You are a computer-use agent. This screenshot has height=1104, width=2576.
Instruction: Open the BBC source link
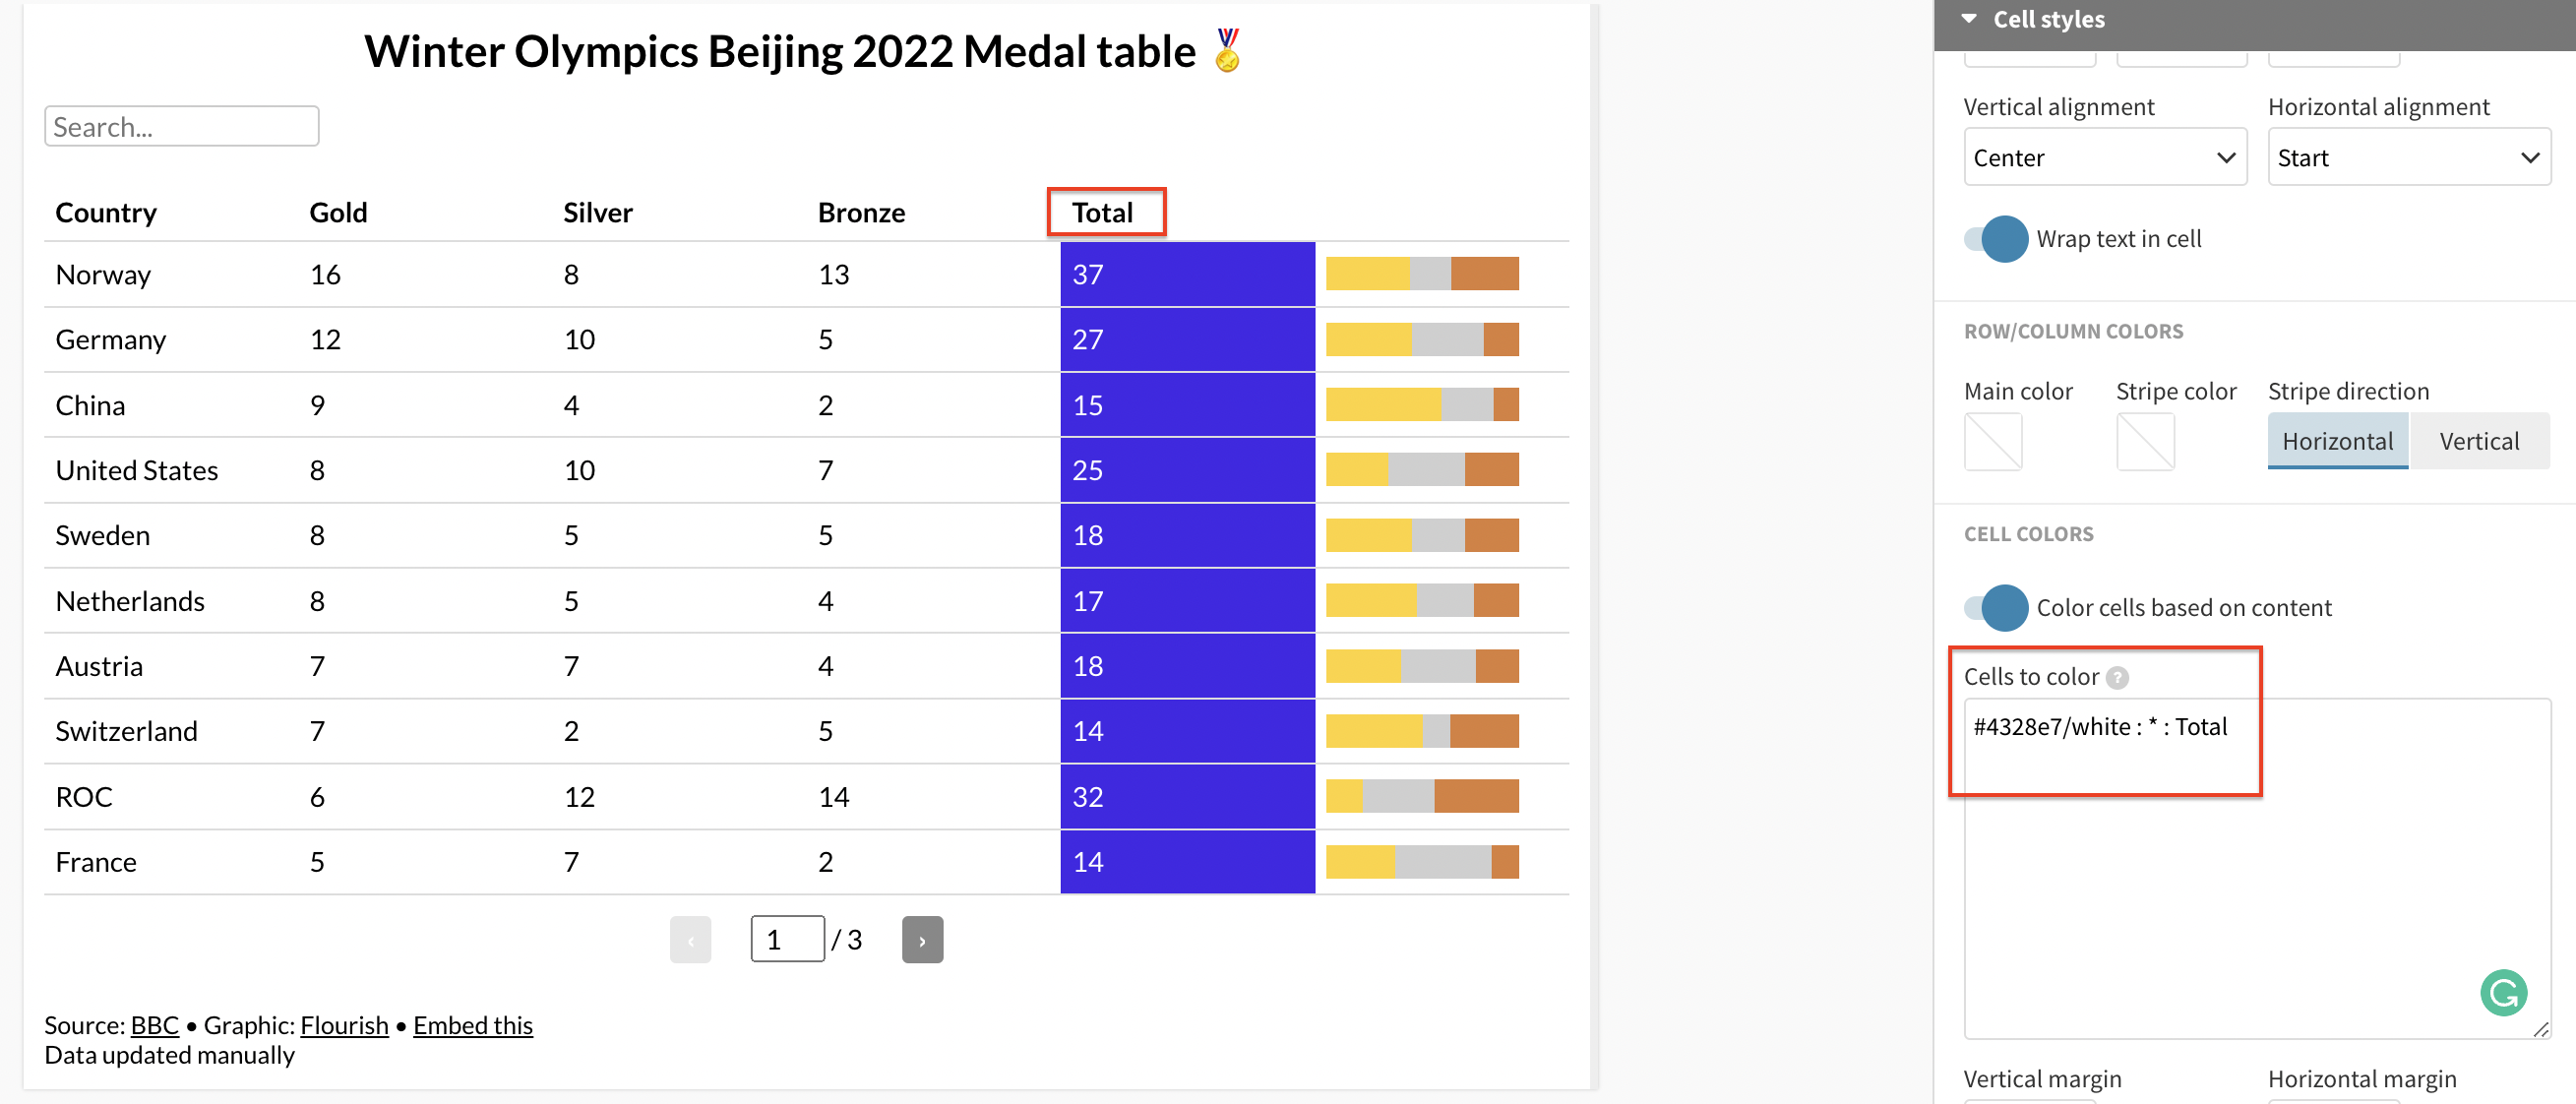click(x=154, y=1024)
